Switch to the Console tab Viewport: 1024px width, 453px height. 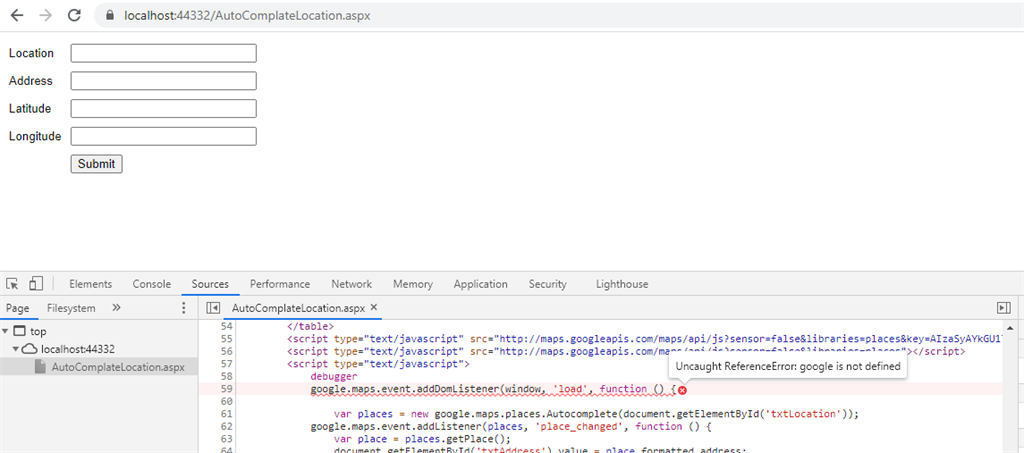(152, 284)
